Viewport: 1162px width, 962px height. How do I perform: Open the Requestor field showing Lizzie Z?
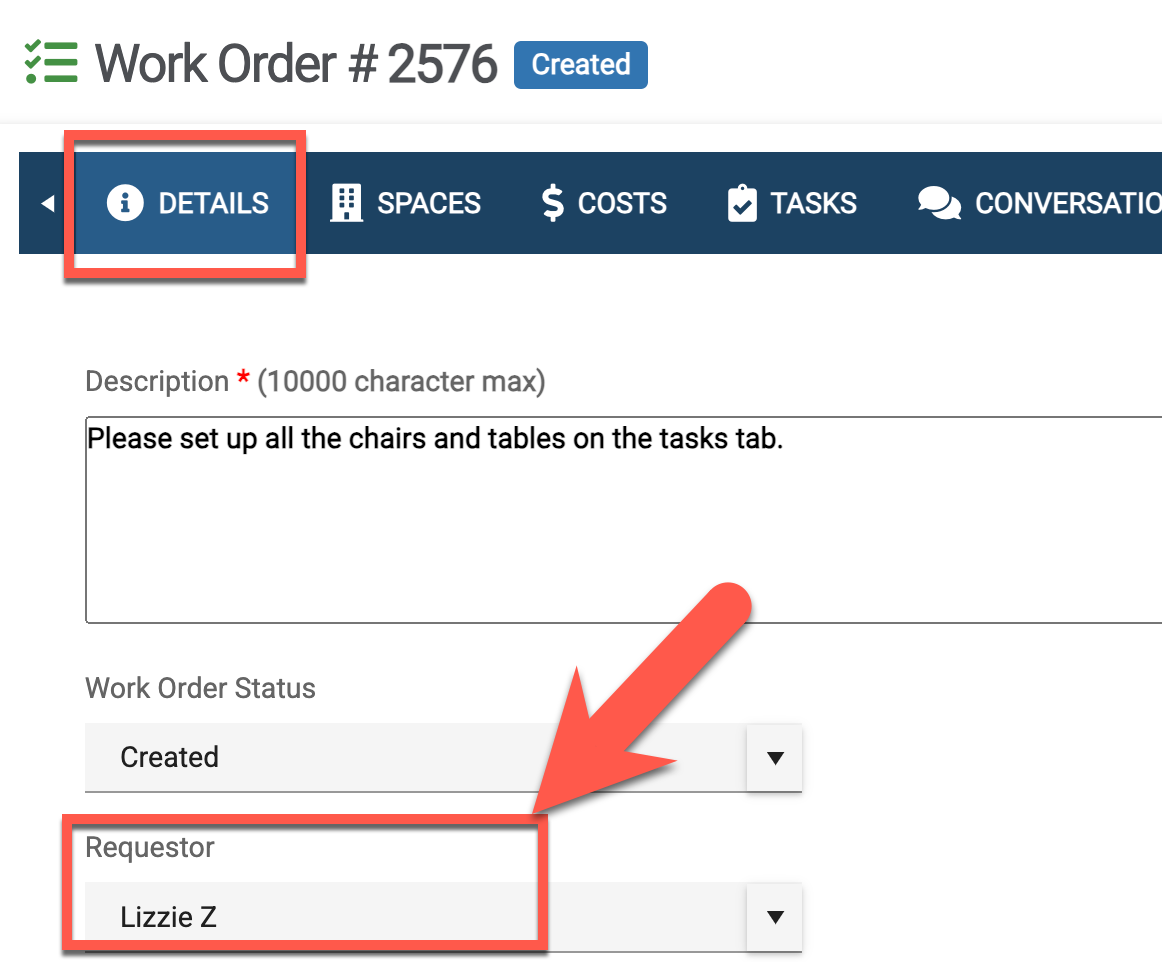click(x=415, y=917)
